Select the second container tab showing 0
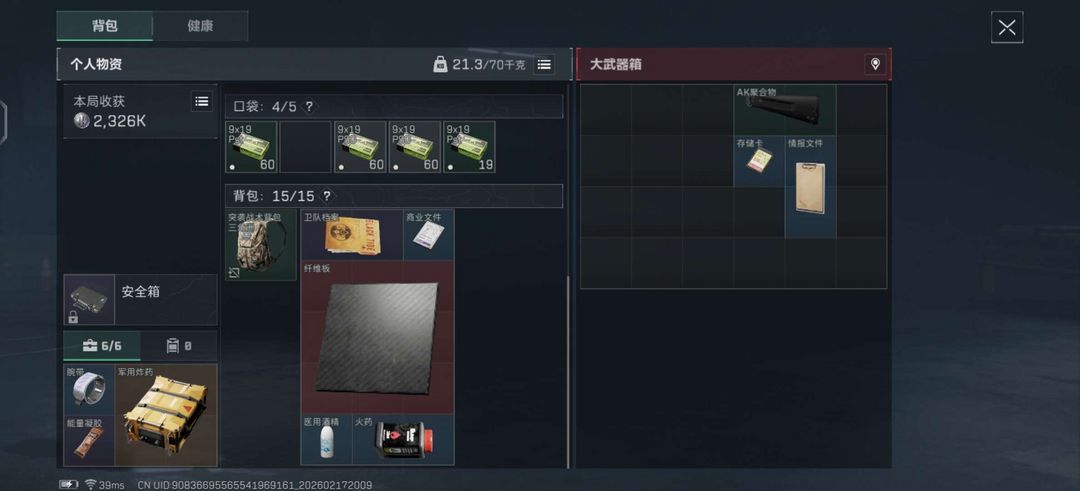 pos(179,346)
